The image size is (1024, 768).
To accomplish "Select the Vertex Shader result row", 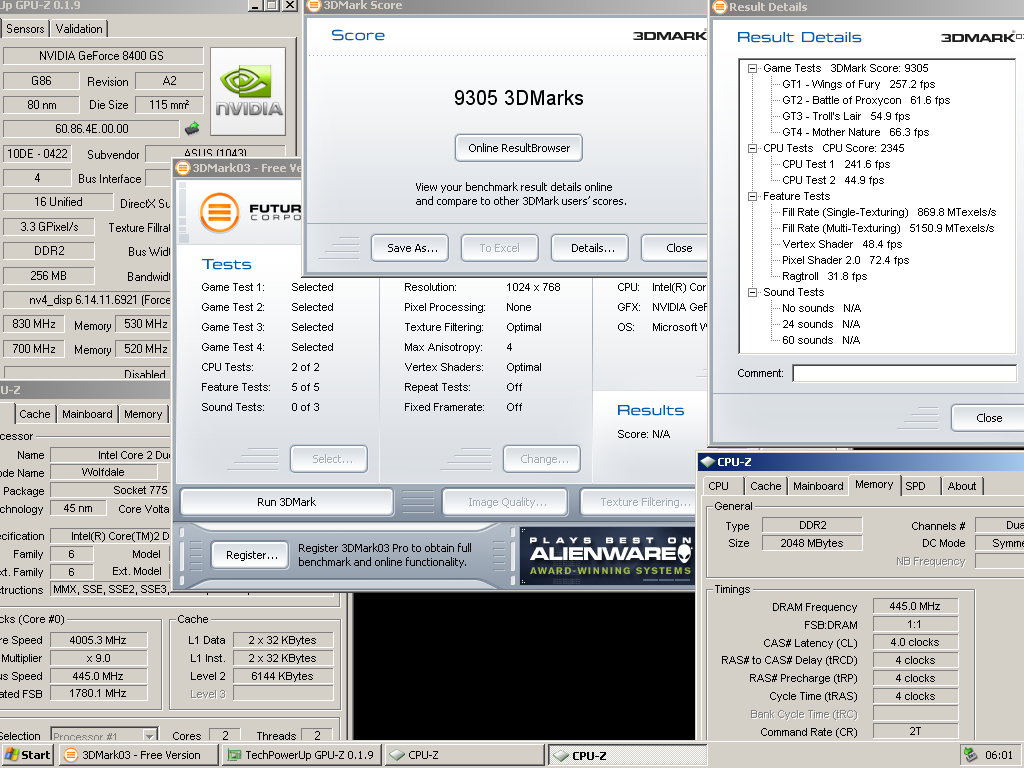I will 842,244.
